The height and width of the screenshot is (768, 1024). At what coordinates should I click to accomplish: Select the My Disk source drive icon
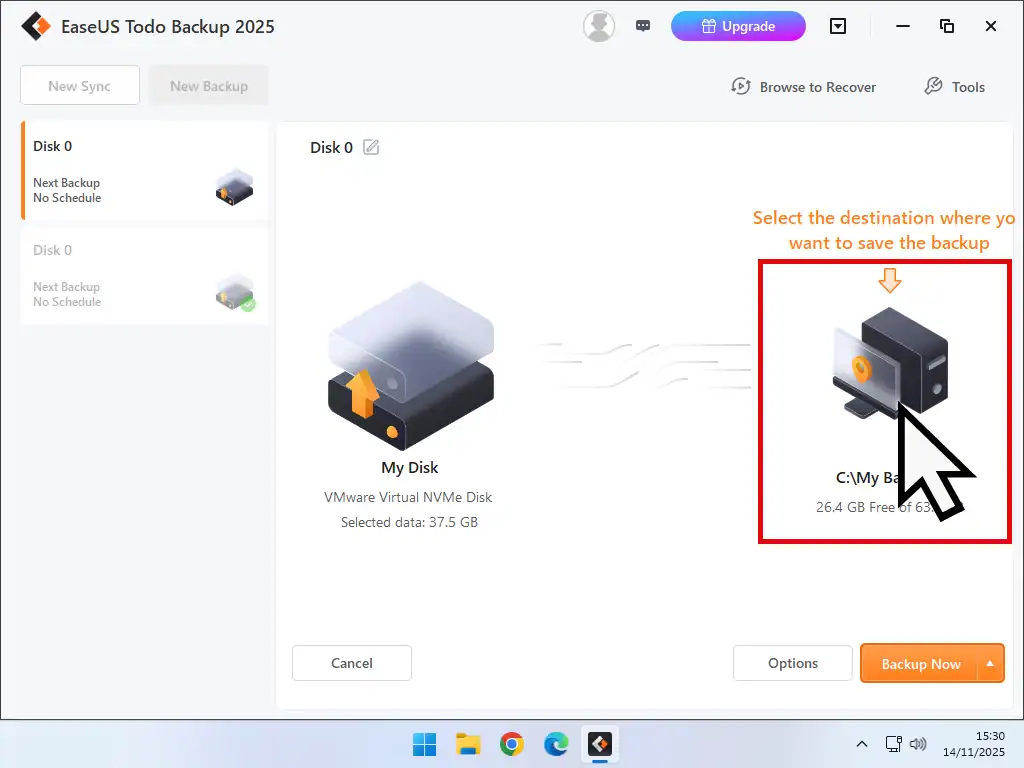409,365
